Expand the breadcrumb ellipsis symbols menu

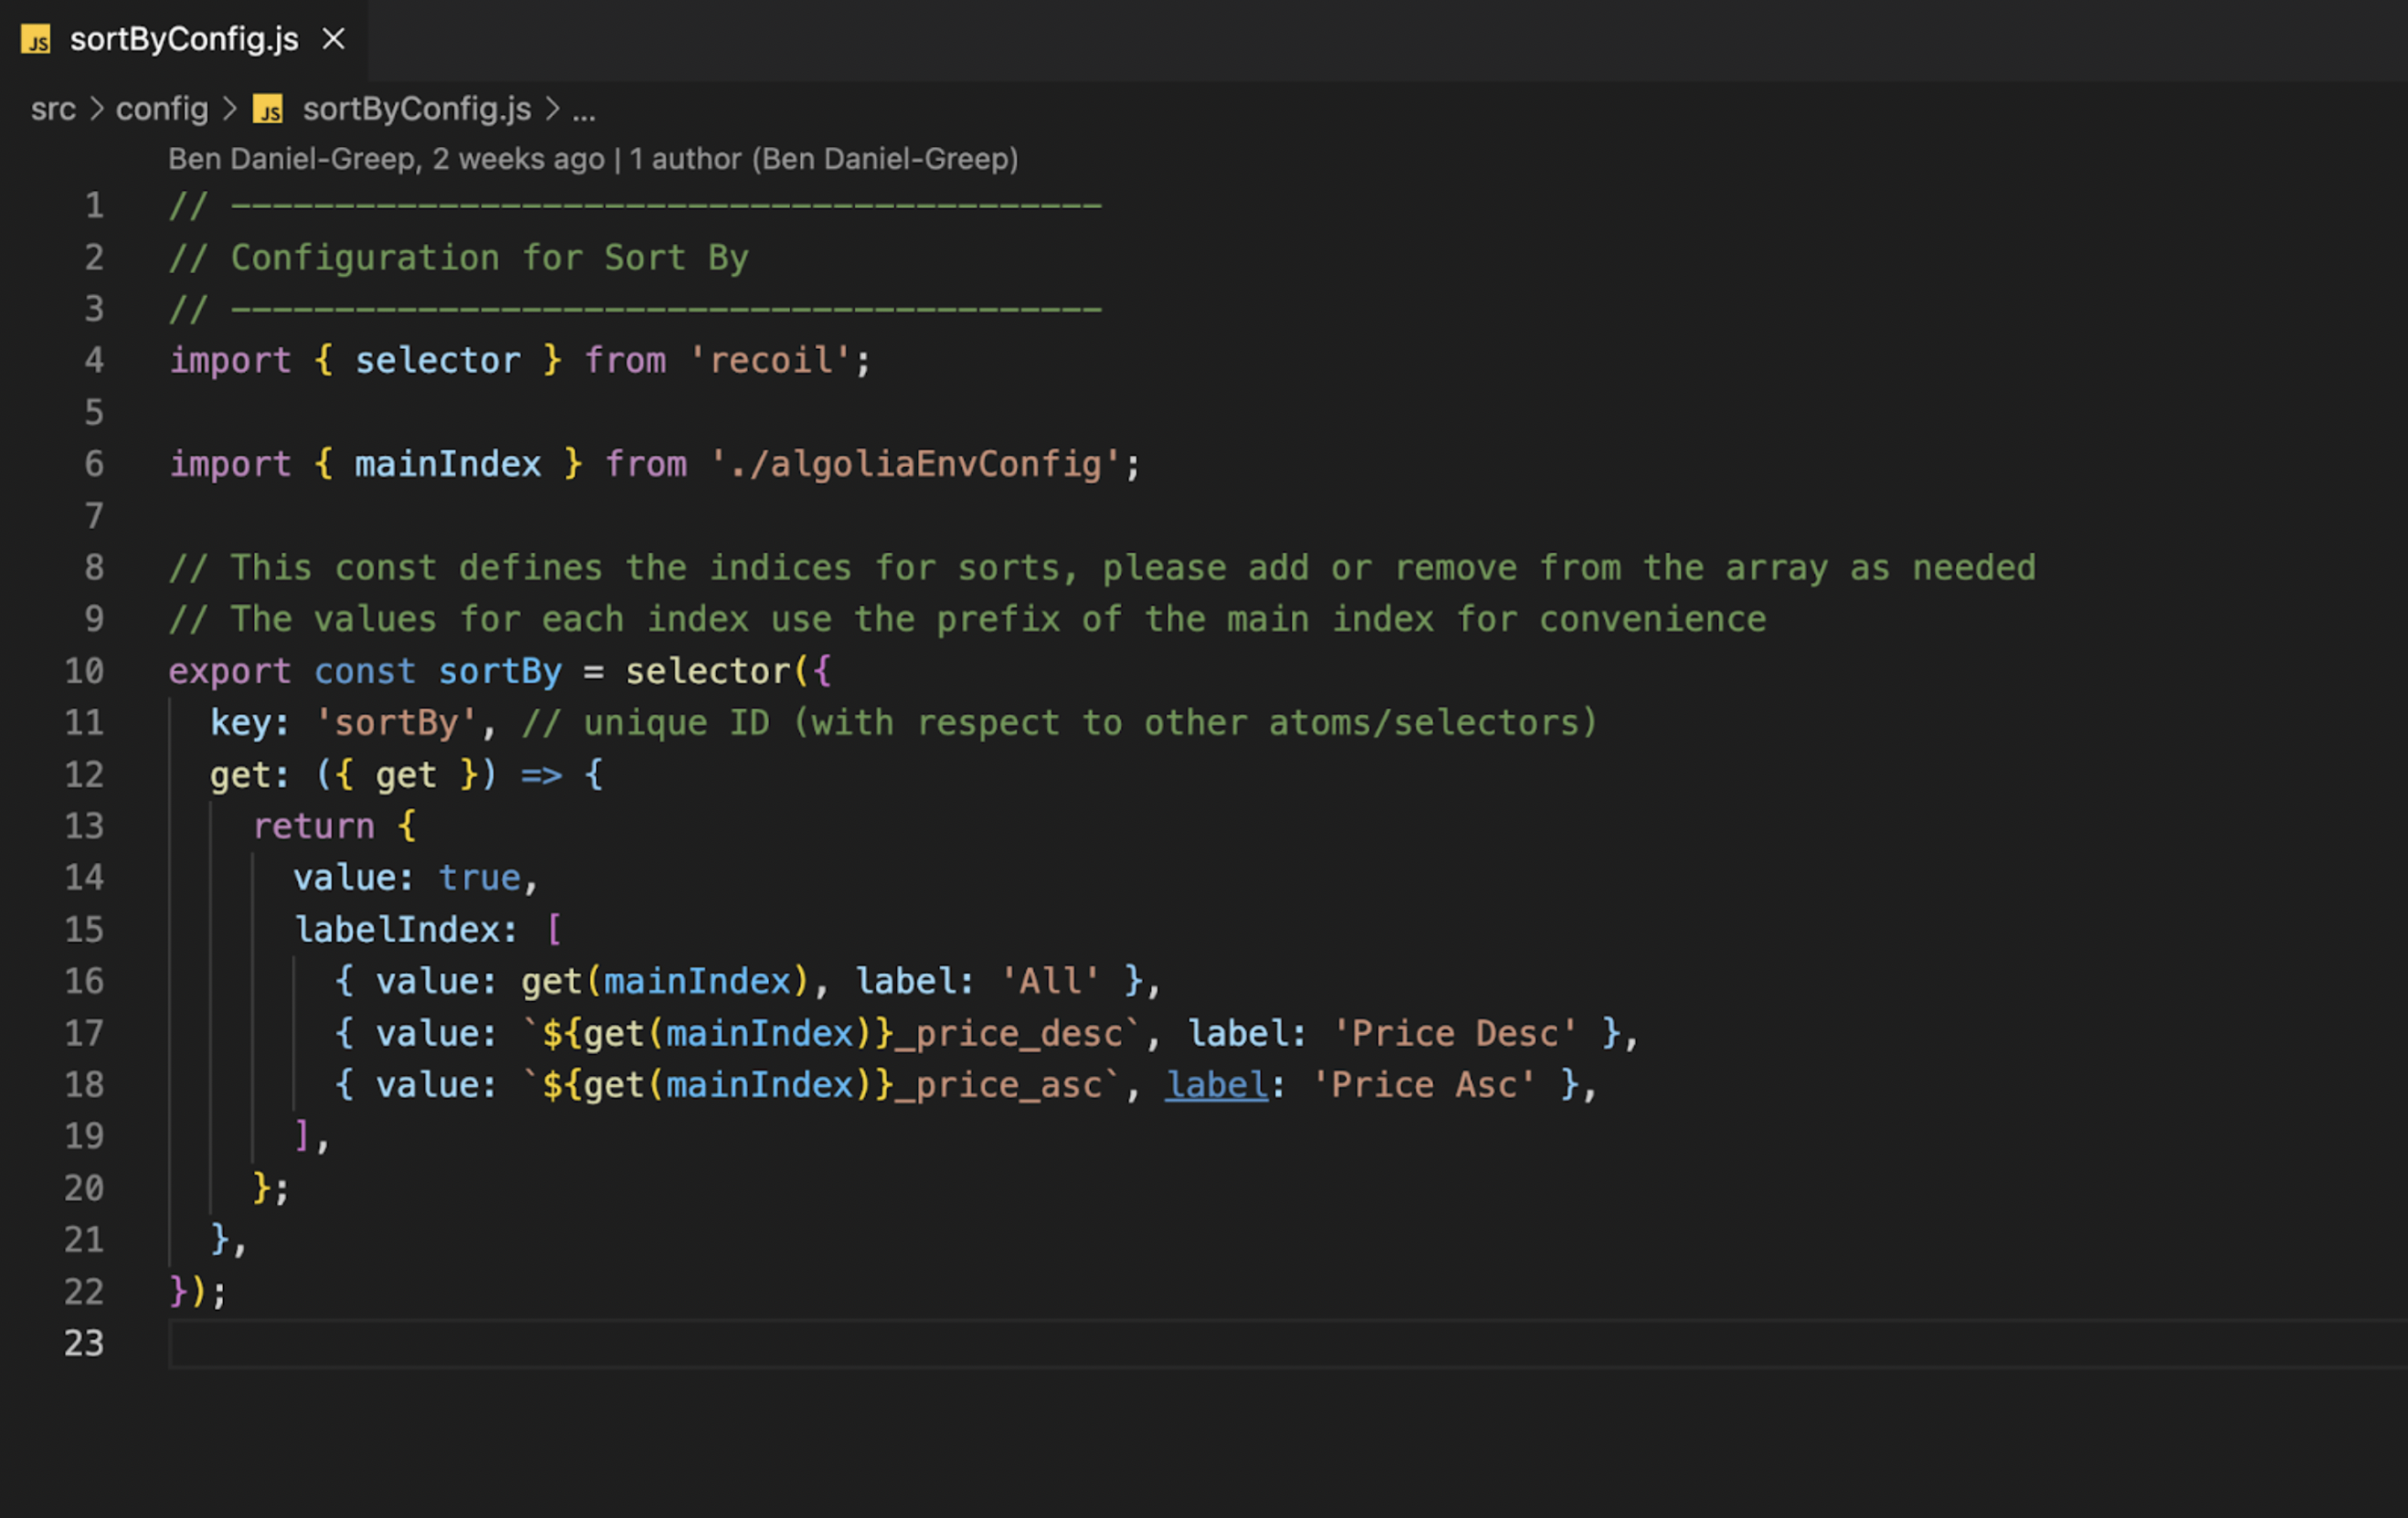584,111
